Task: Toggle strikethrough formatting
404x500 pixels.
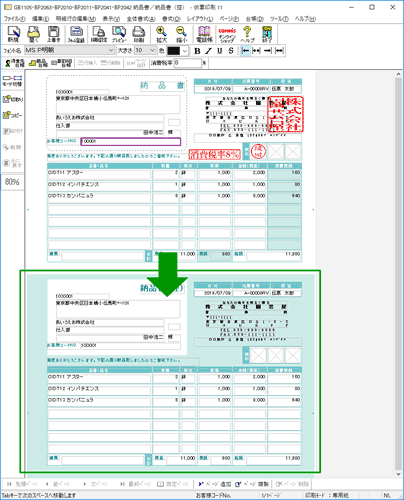Action: click(231, 51)
